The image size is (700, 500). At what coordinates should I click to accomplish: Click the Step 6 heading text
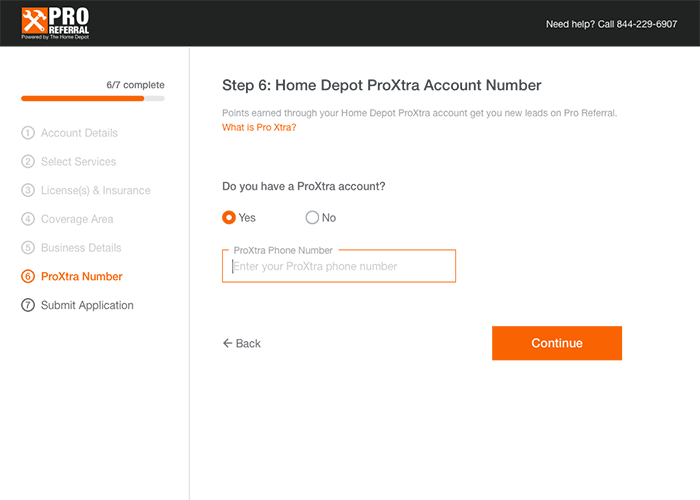point(382,85)
